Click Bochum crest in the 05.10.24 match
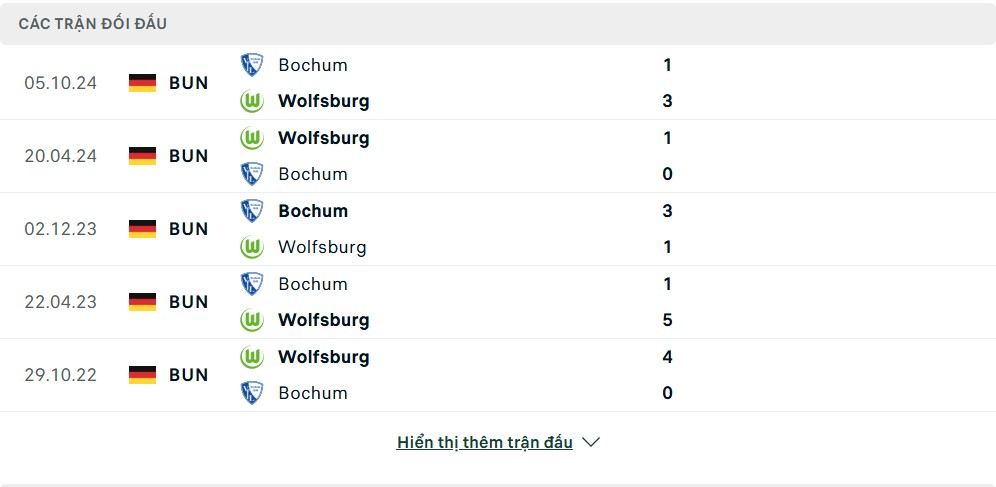Image resolution: width=996 pixels, height=487 pixels. pyautogui.click(x=251, y=65)
